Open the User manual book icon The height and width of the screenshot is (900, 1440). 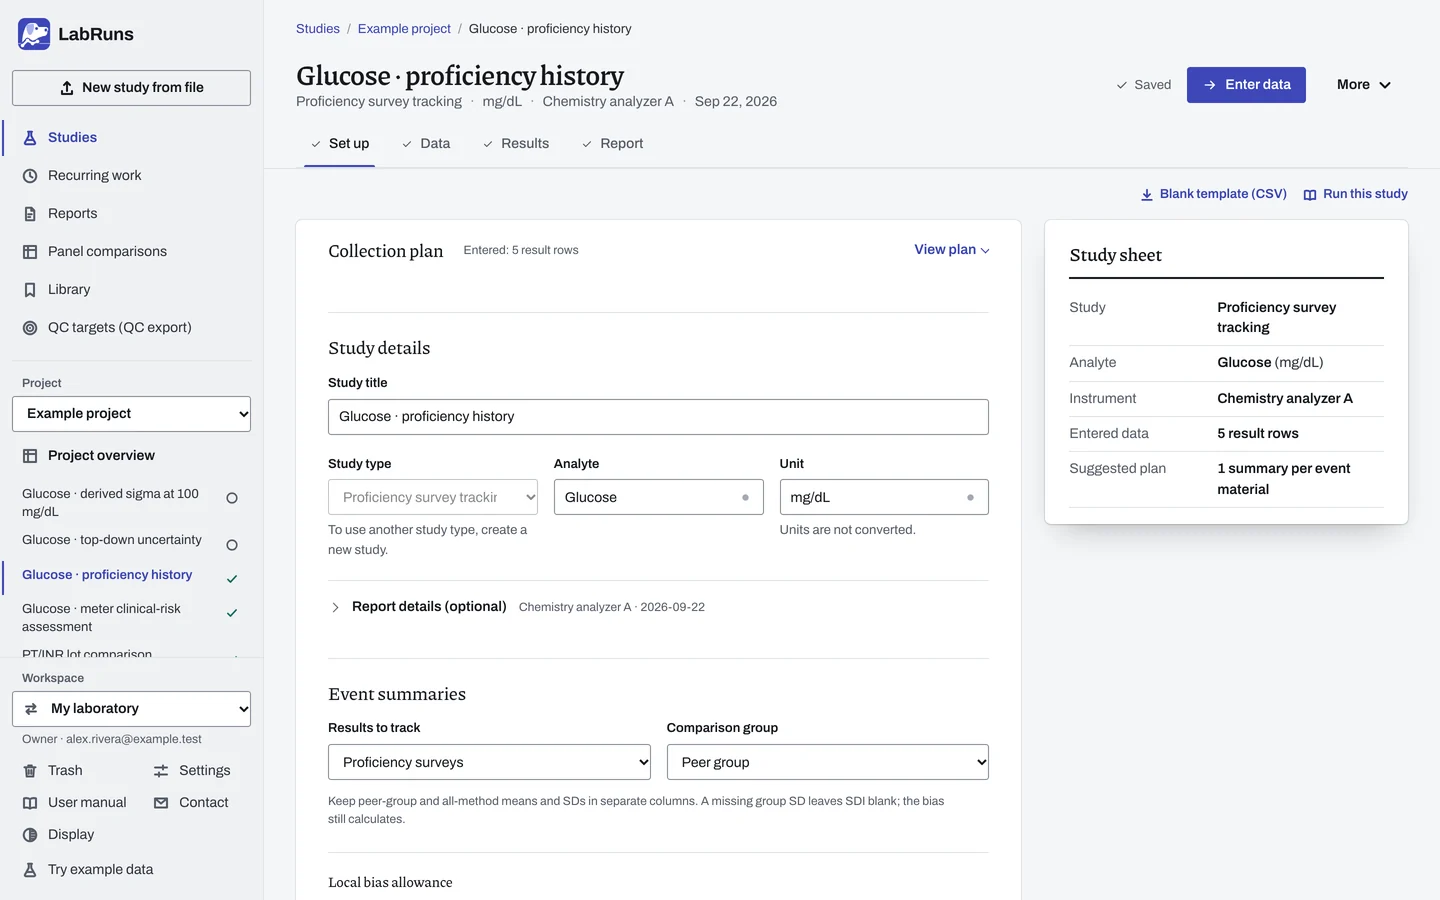[30, 803]
